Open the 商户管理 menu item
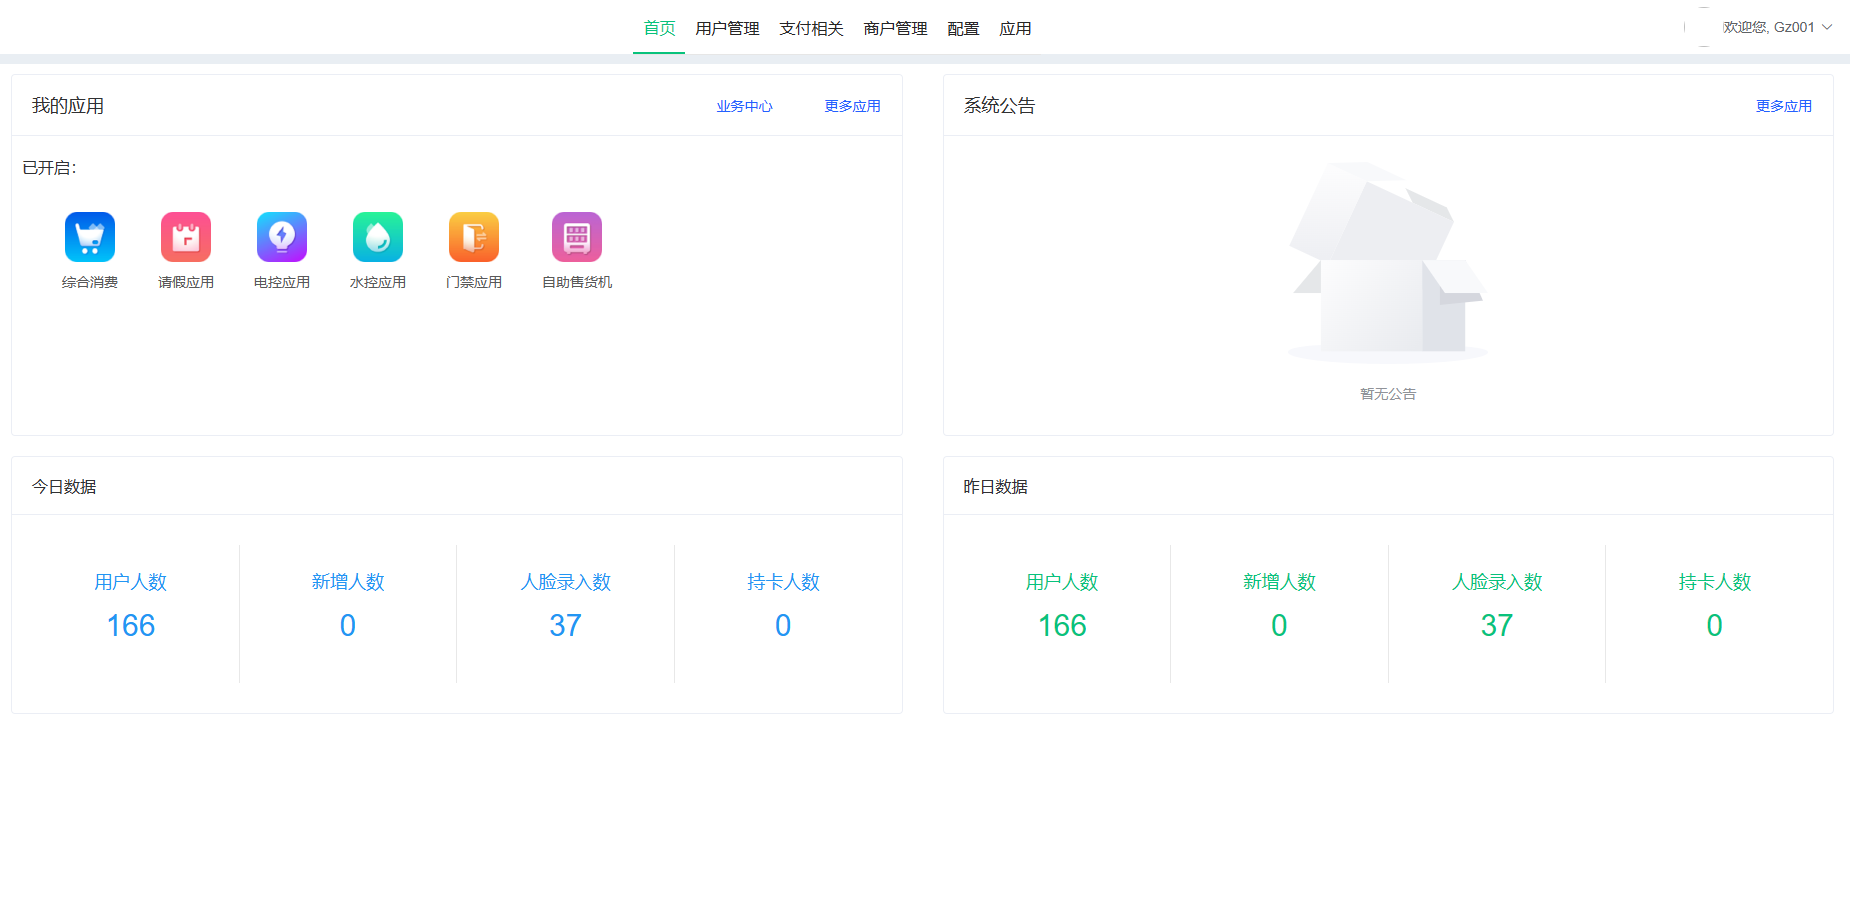This screenshot has width=1850, height=916. click(x=895, y=28)
